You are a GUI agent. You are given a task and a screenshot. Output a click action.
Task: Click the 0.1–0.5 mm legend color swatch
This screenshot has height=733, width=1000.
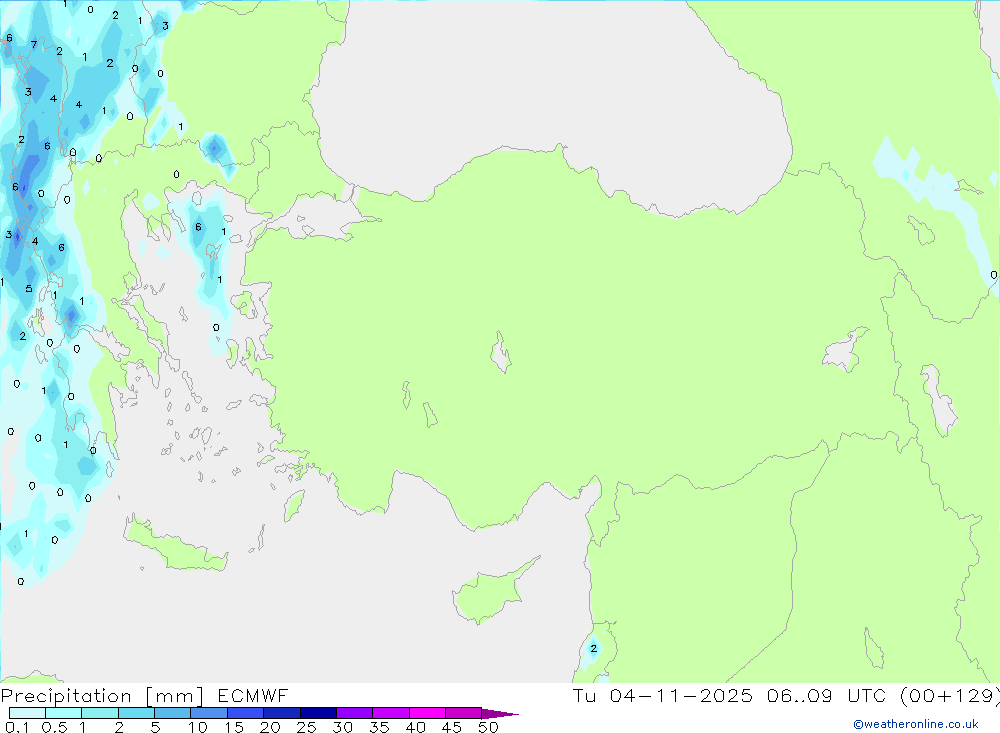(27, 713)
